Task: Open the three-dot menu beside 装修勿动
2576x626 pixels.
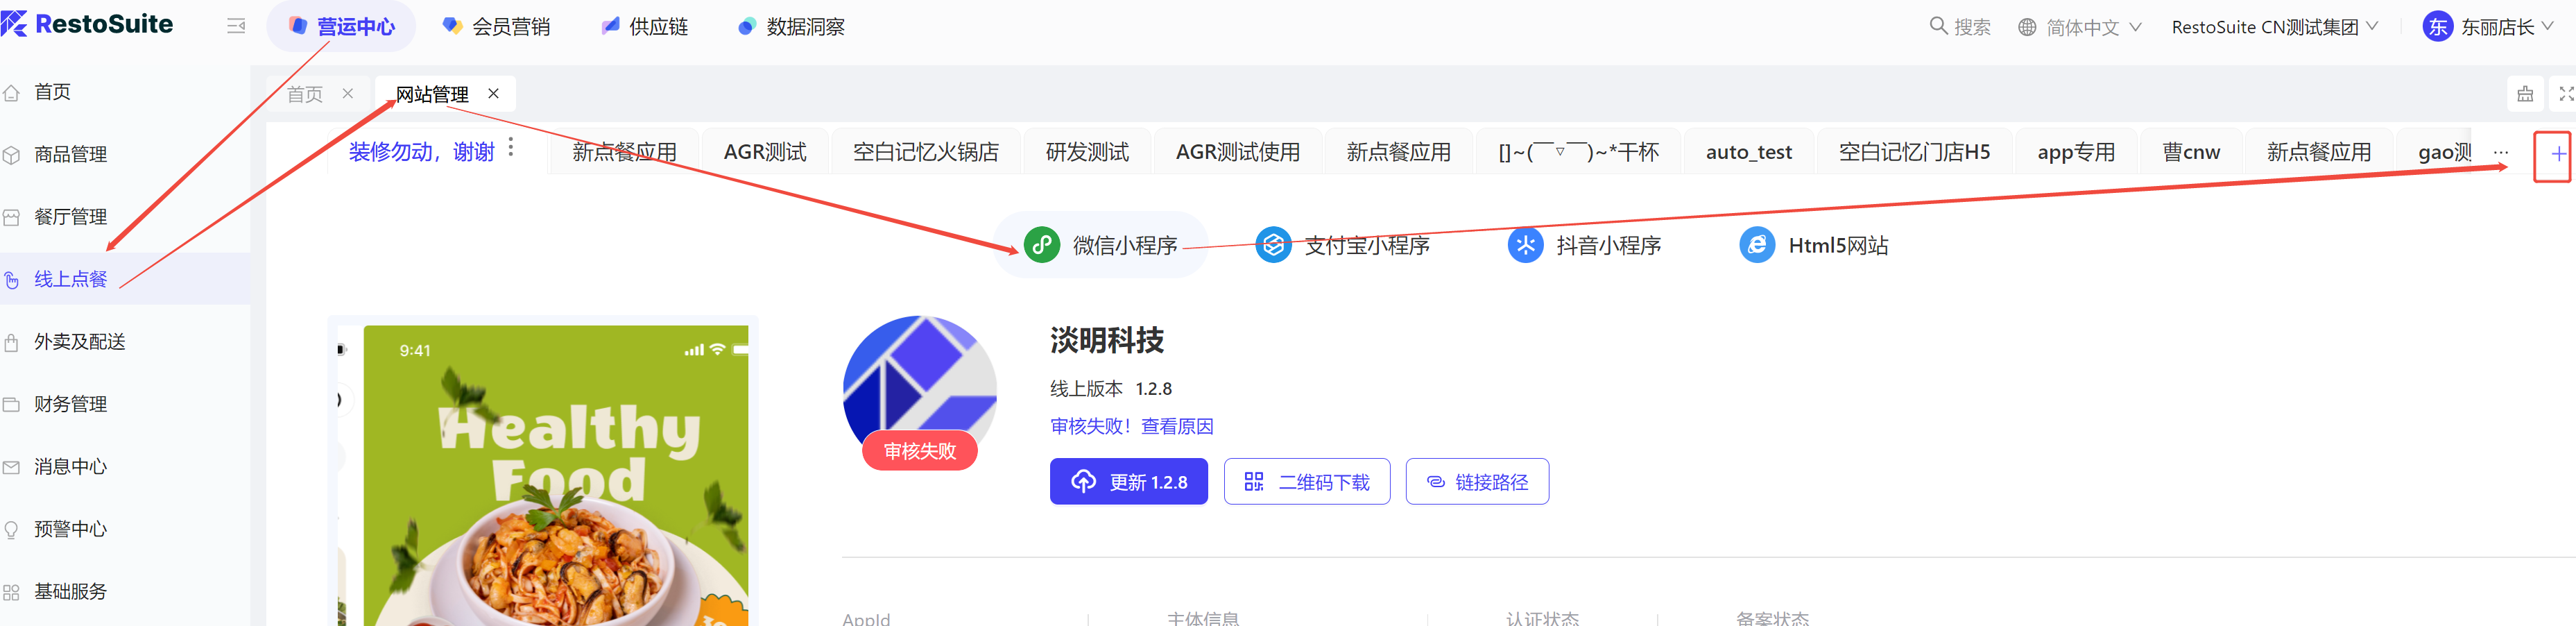Action: 511,148
